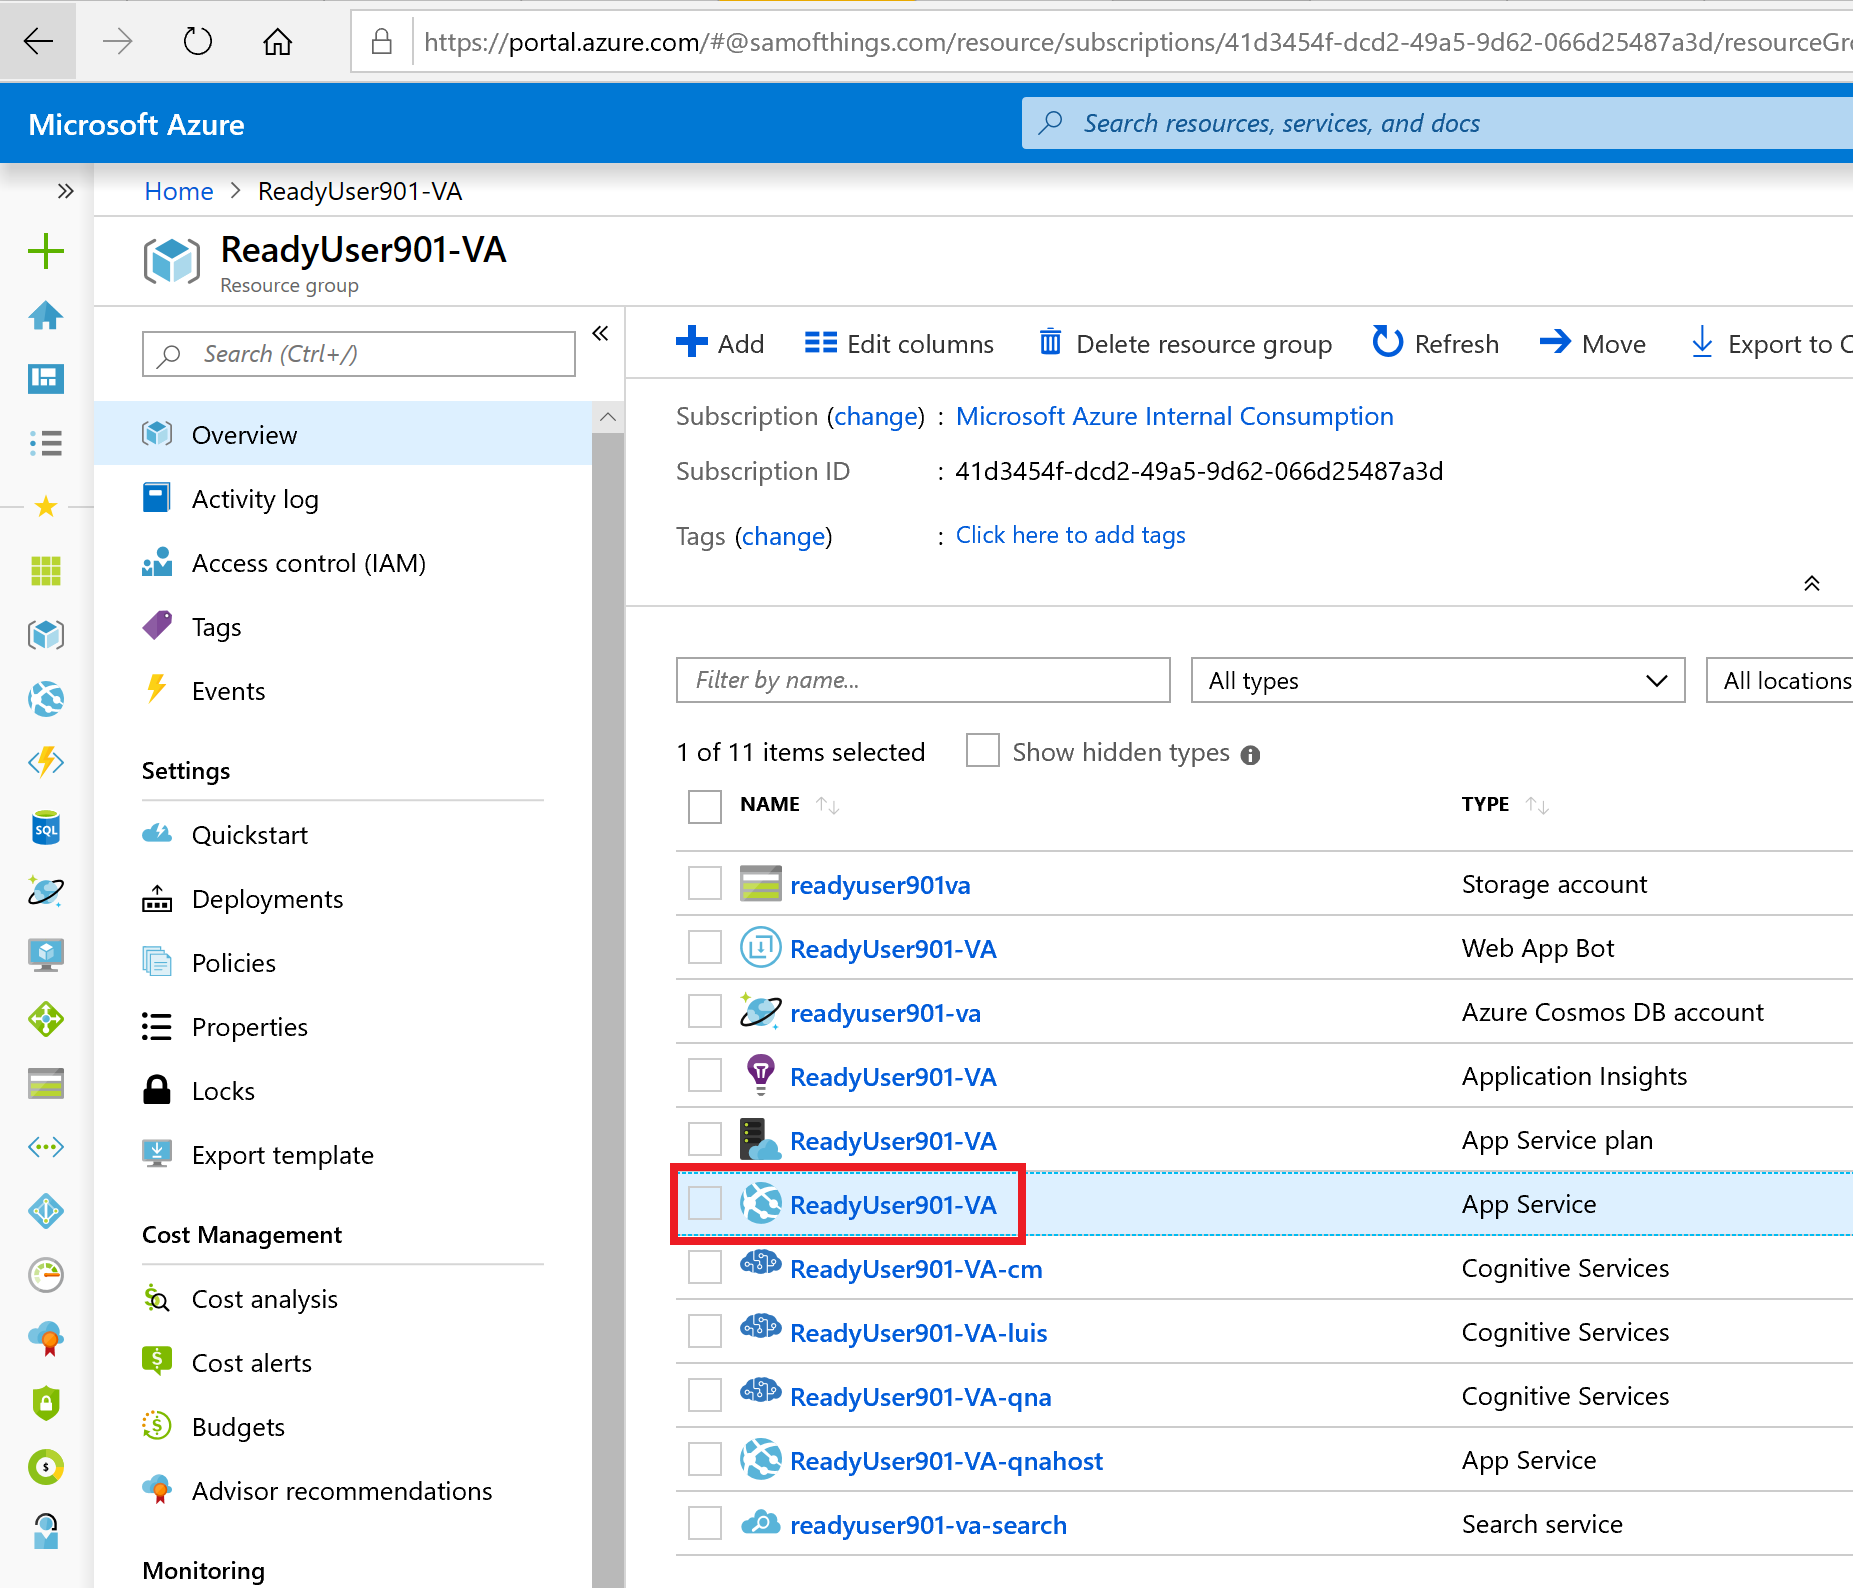Check the readyuser901-va-search row checkbox
The image size is (1853, 1588).
705,1523
